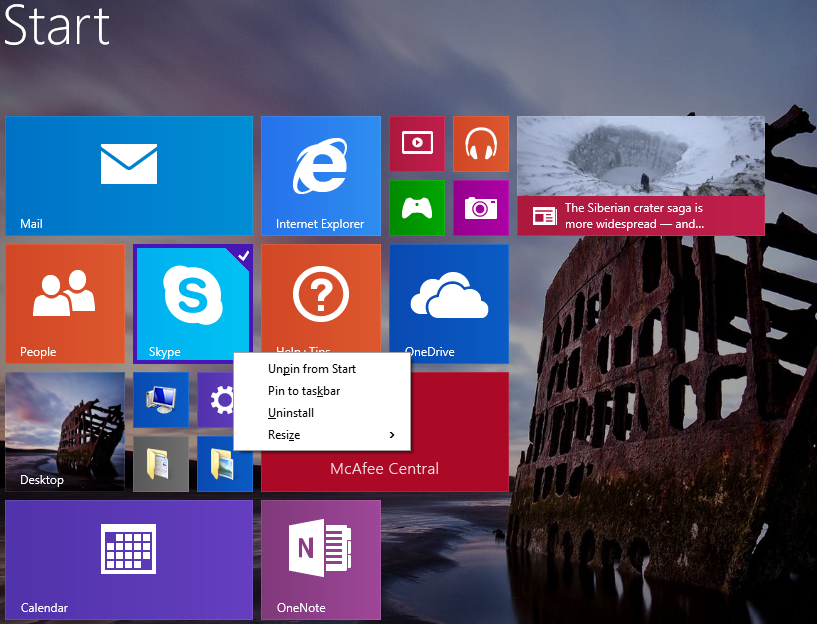Image resolution: width=817 pixels, height=624 pixels.
Task: Click the news icon on the headline tile
Action: coord(544,216)
